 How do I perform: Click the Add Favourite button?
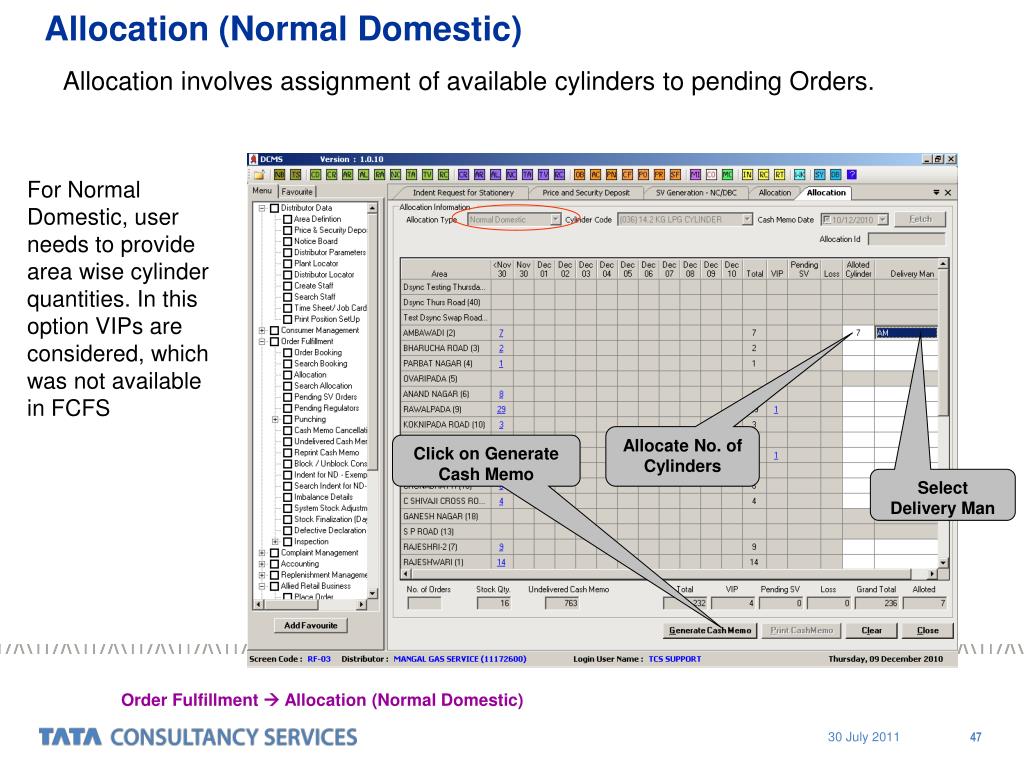311,626
